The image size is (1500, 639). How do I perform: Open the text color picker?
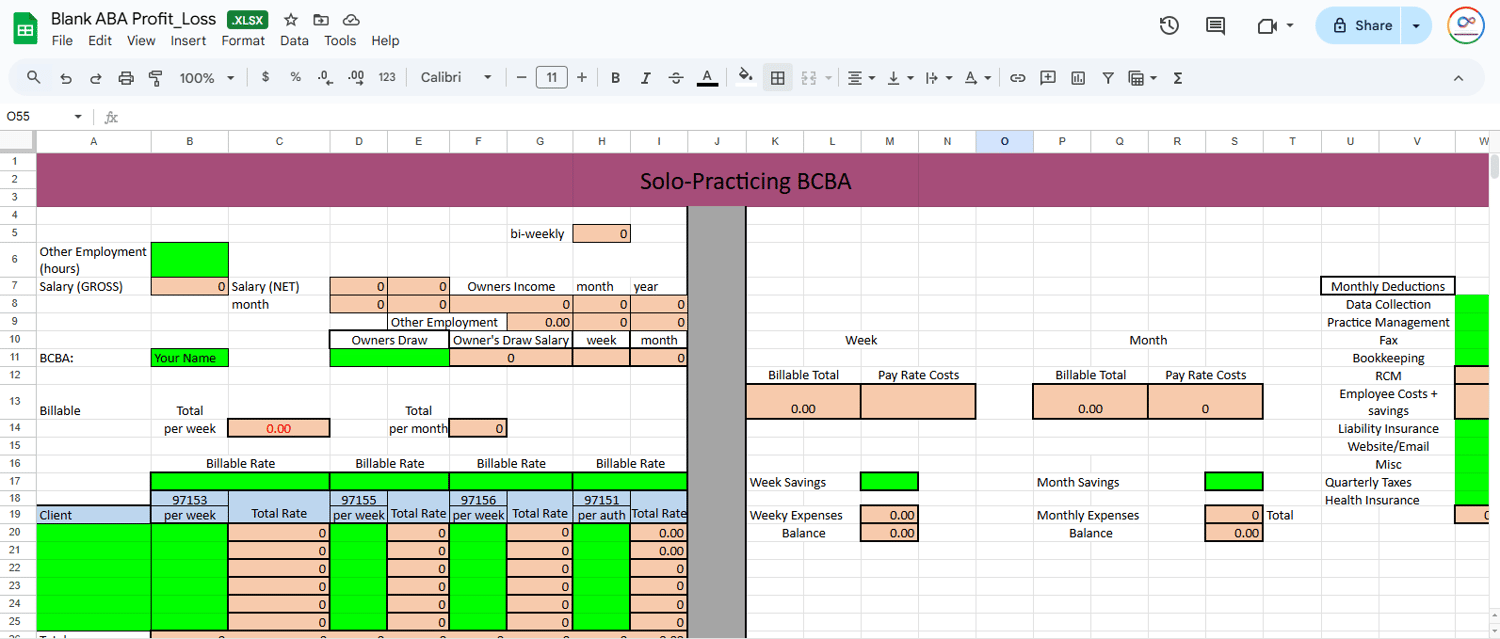tap(707, 77)
